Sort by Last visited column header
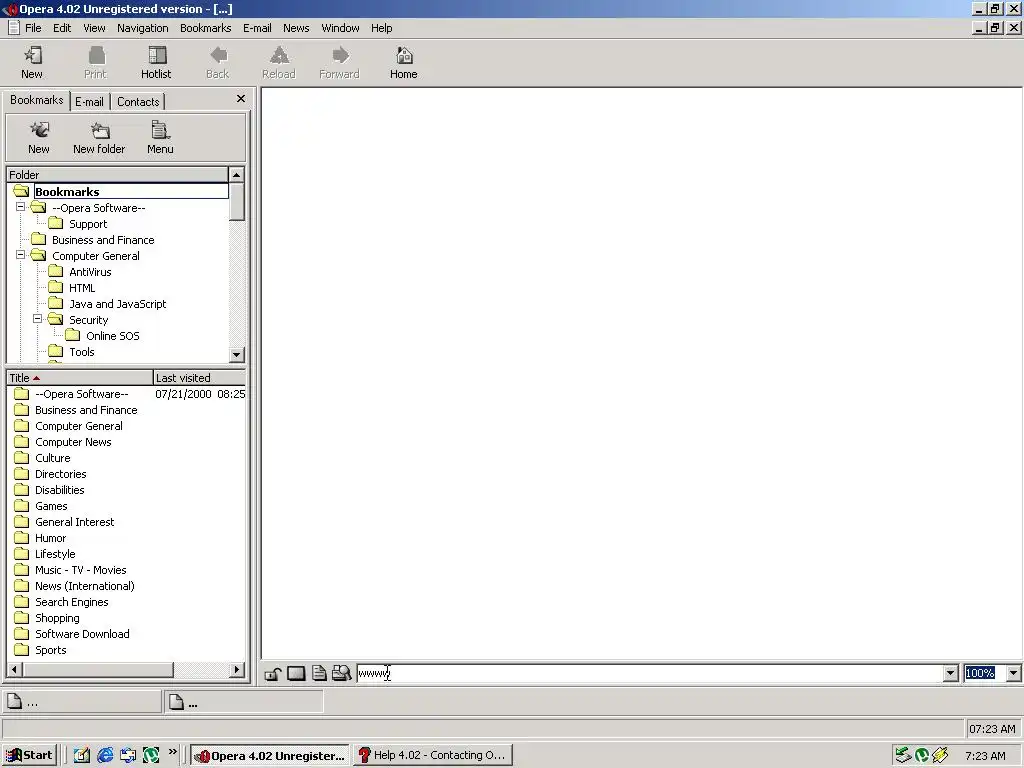This screenshot has width=1024, height=768. 199,378
